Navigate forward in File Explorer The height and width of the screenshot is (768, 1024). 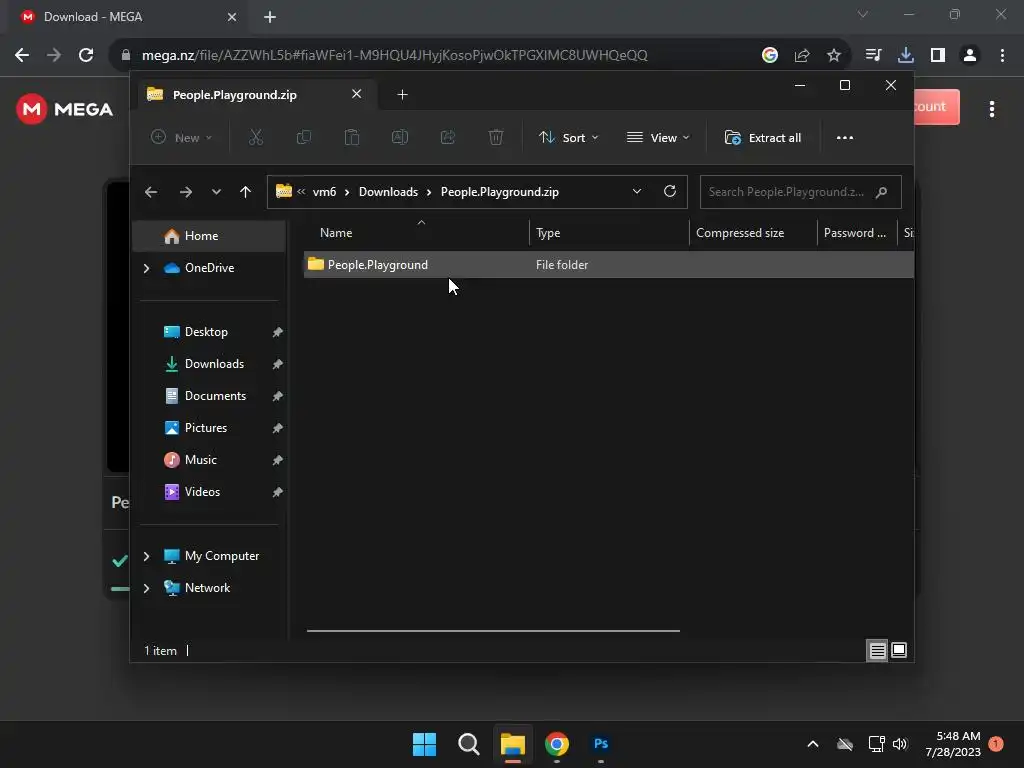coord(185,192)
